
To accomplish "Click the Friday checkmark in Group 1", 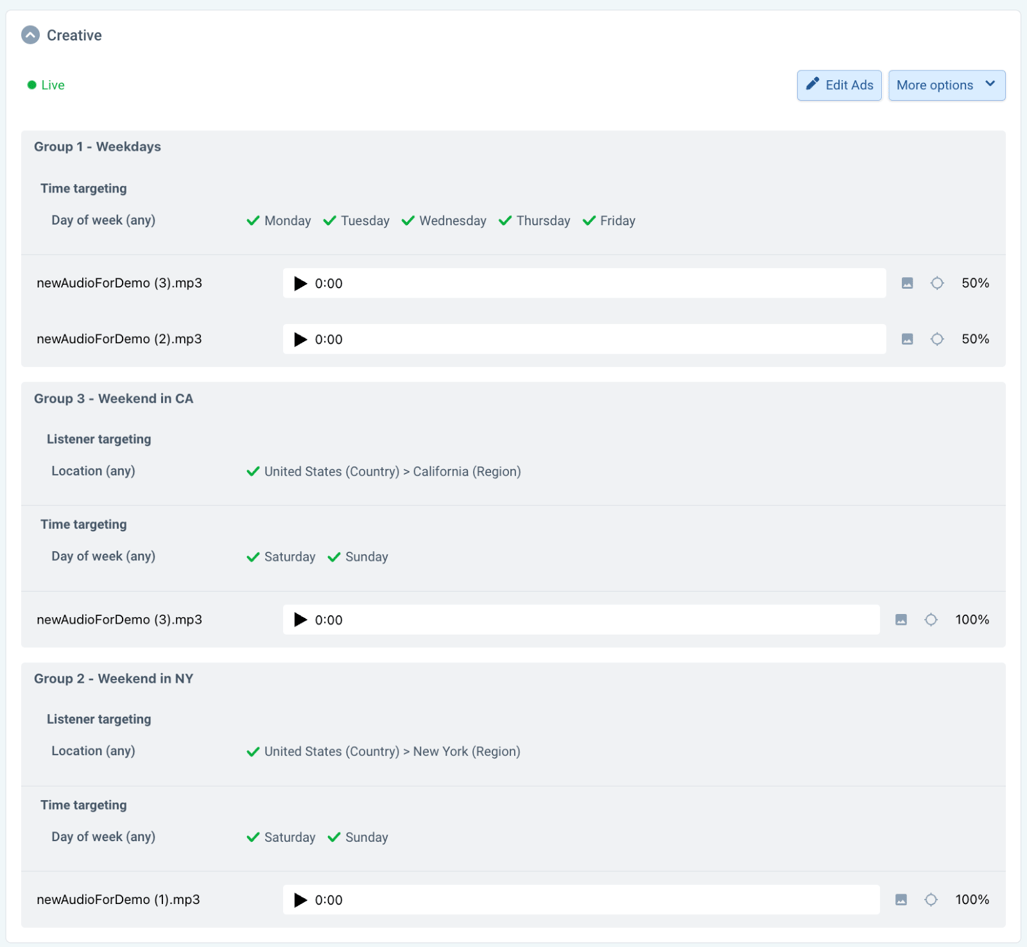I will click(589, 221).
